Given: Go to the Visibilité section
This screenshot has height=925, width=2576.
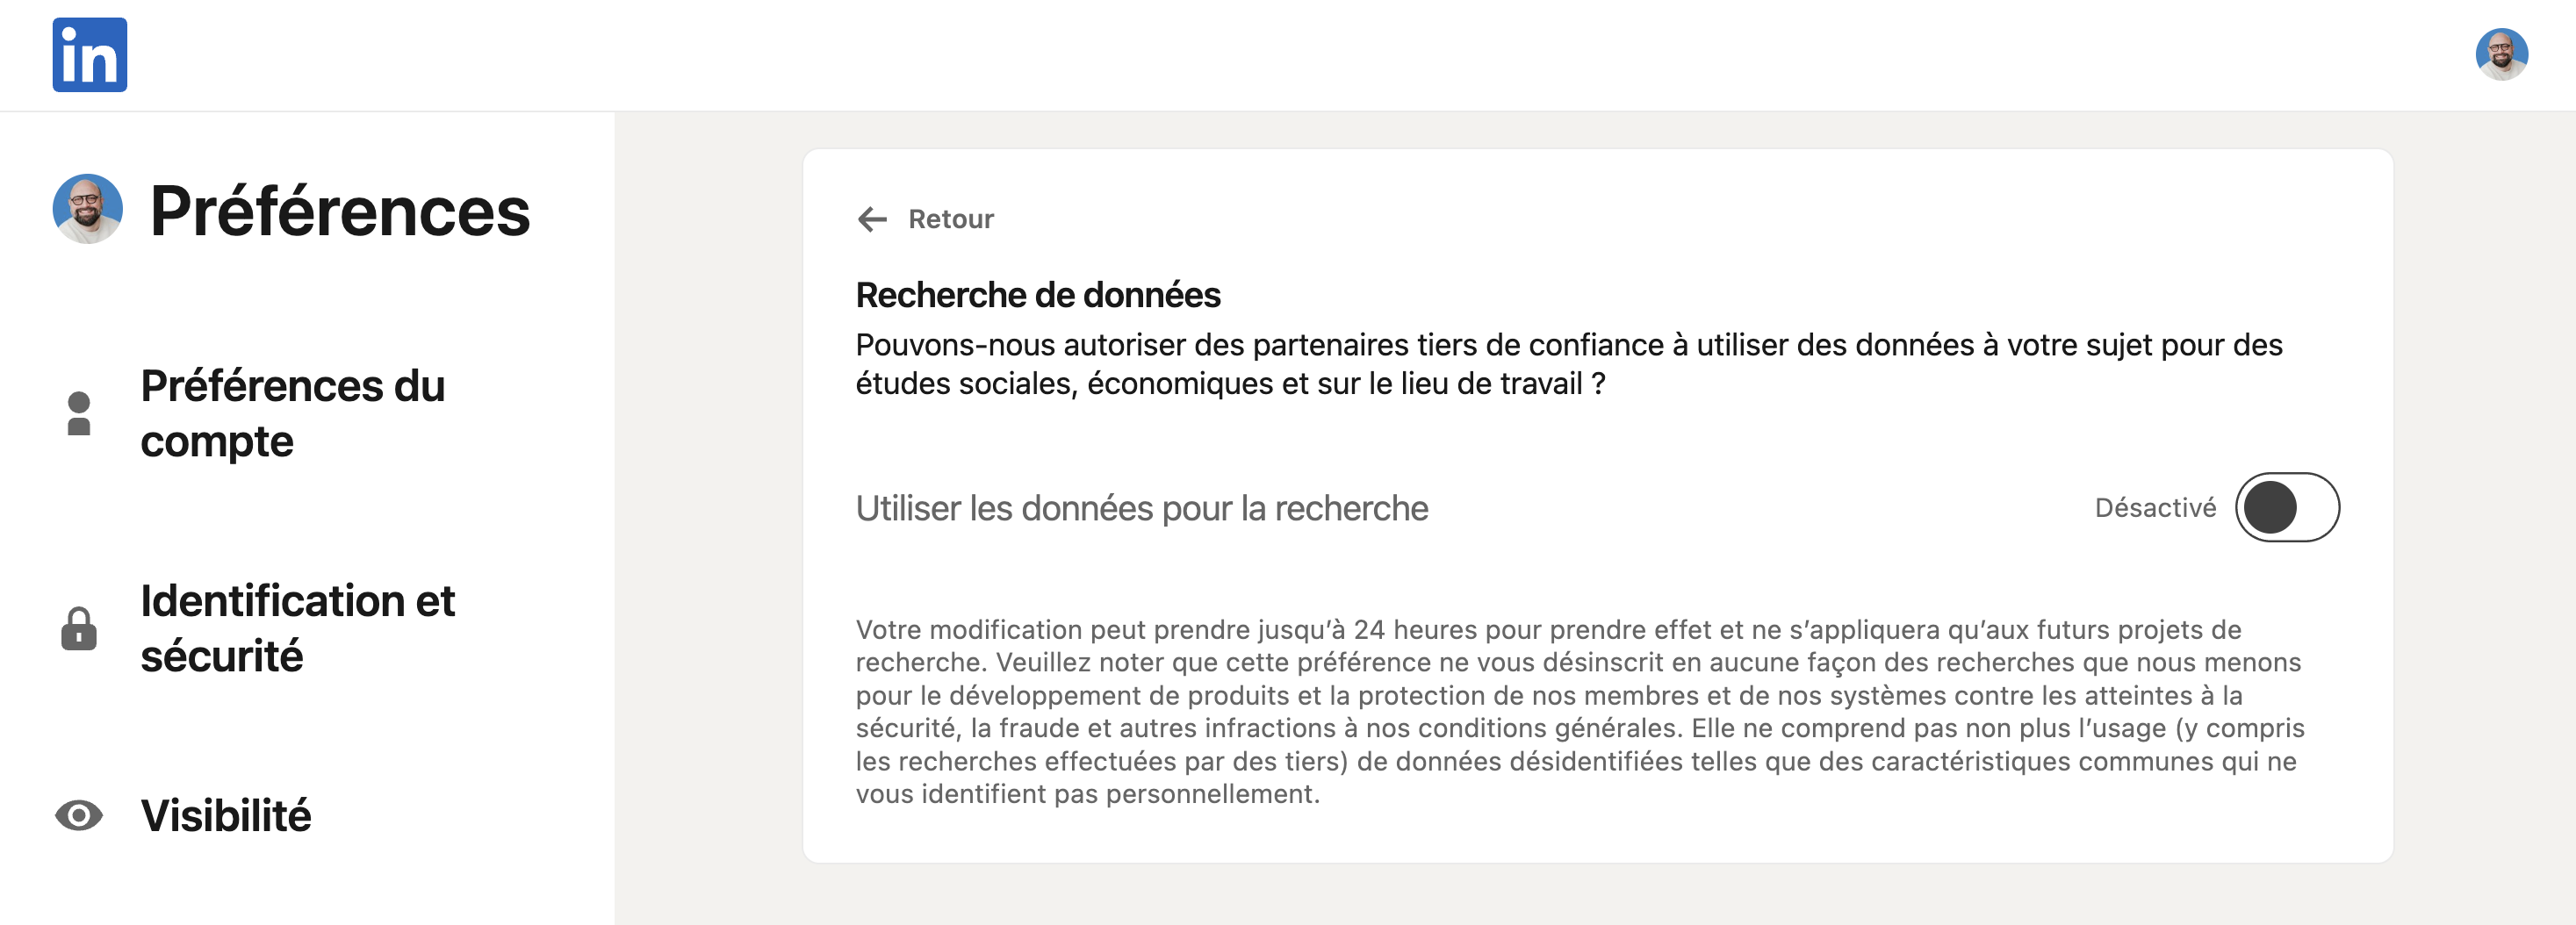Looking at the screenshot, I should tap(226, 816).
